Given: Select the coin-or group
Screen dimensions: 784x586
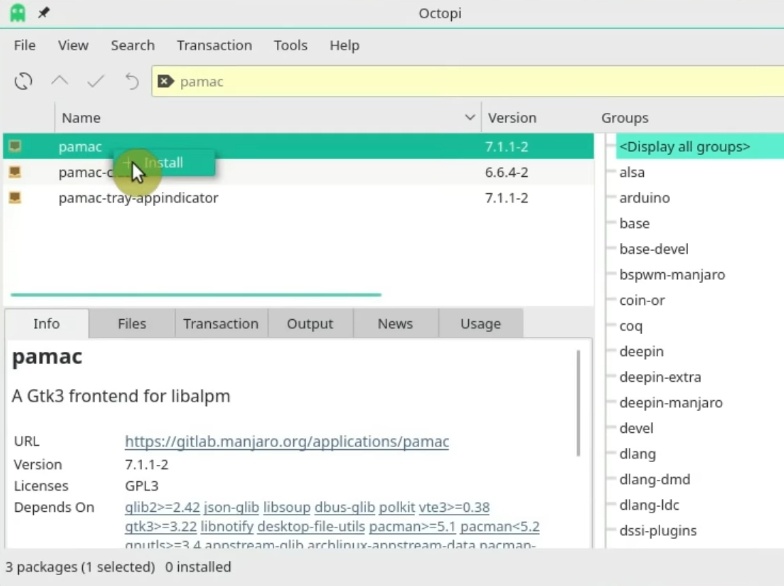Looking at the screenshot, I should pos(642,300).
